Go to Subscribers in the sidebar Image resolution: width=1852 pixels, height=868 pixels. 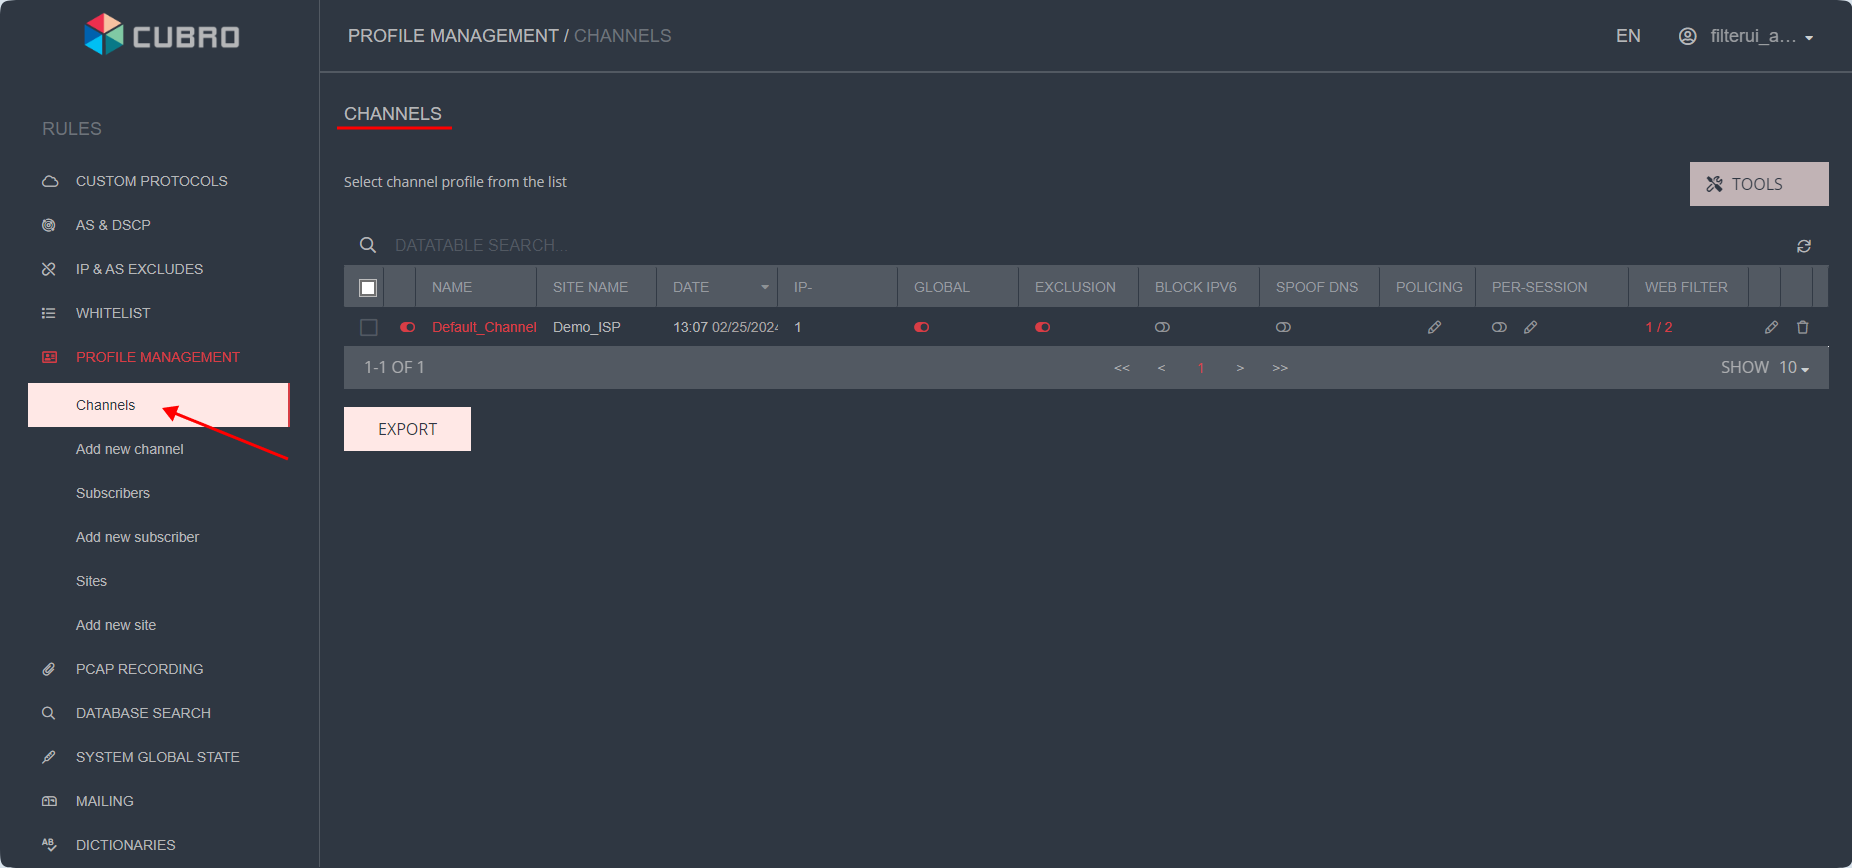113,493
